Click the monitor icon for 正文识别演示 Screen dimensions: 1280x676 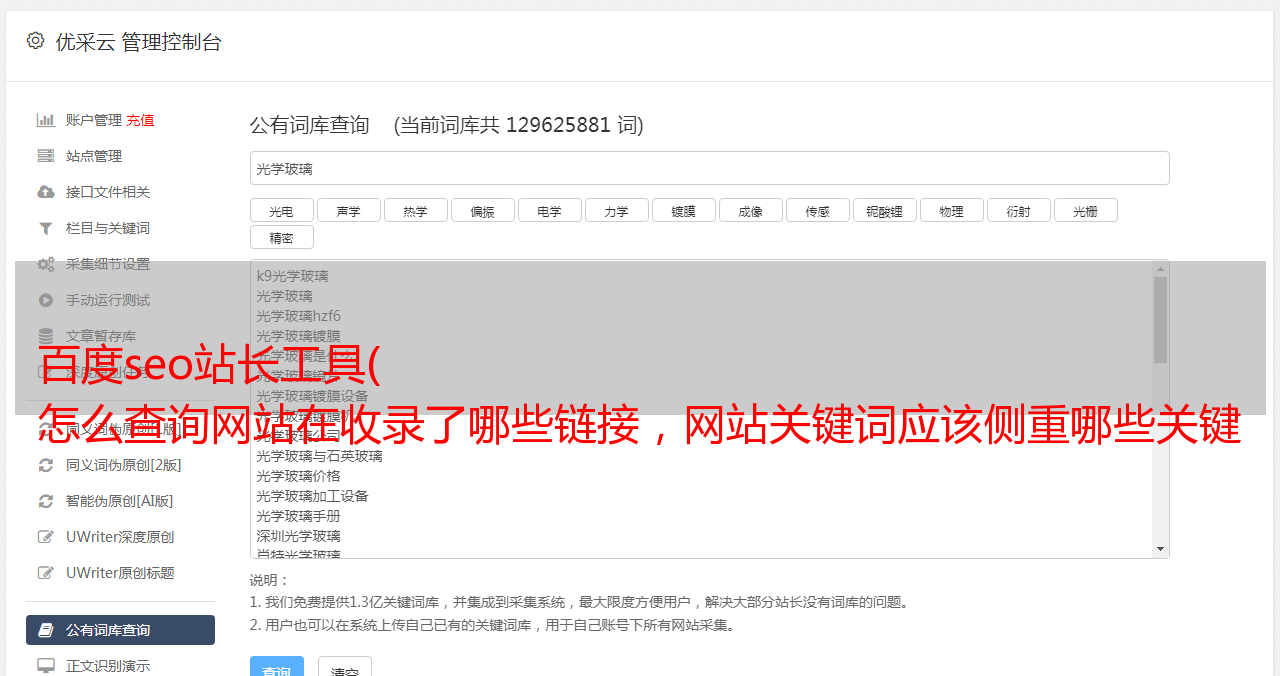(x=46, y=665)
